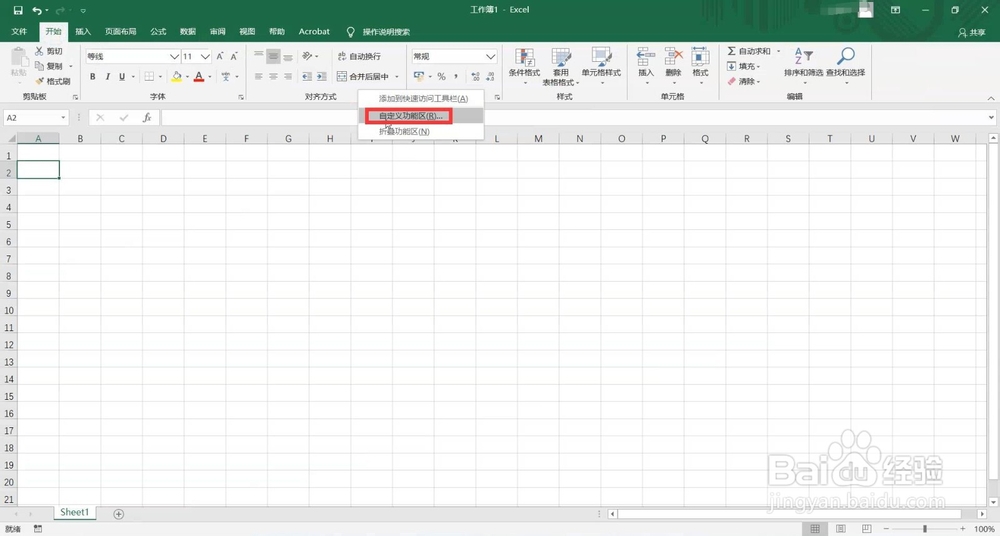The width and height of the screenshot is (1000, 536).
Task: Open Format as Table (套用表格格式)
Action: 561,66
